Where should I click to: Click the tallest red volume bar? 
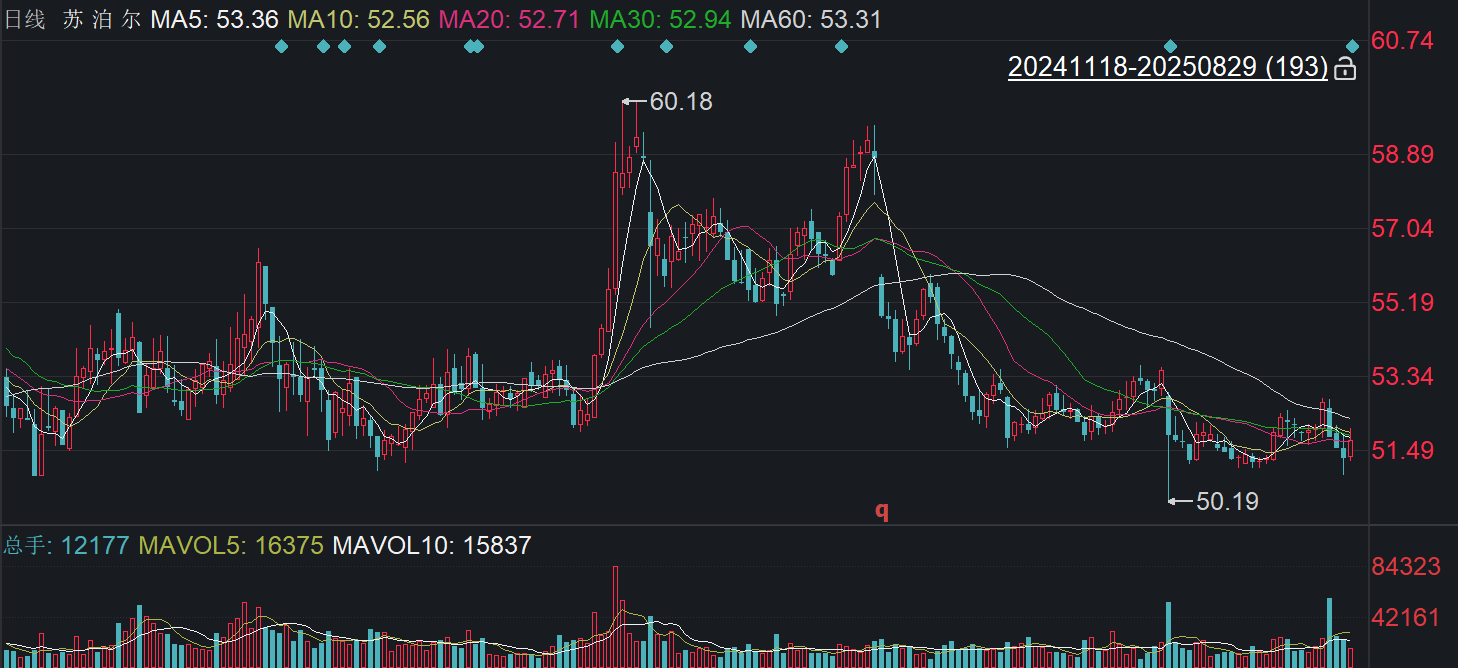616,616
